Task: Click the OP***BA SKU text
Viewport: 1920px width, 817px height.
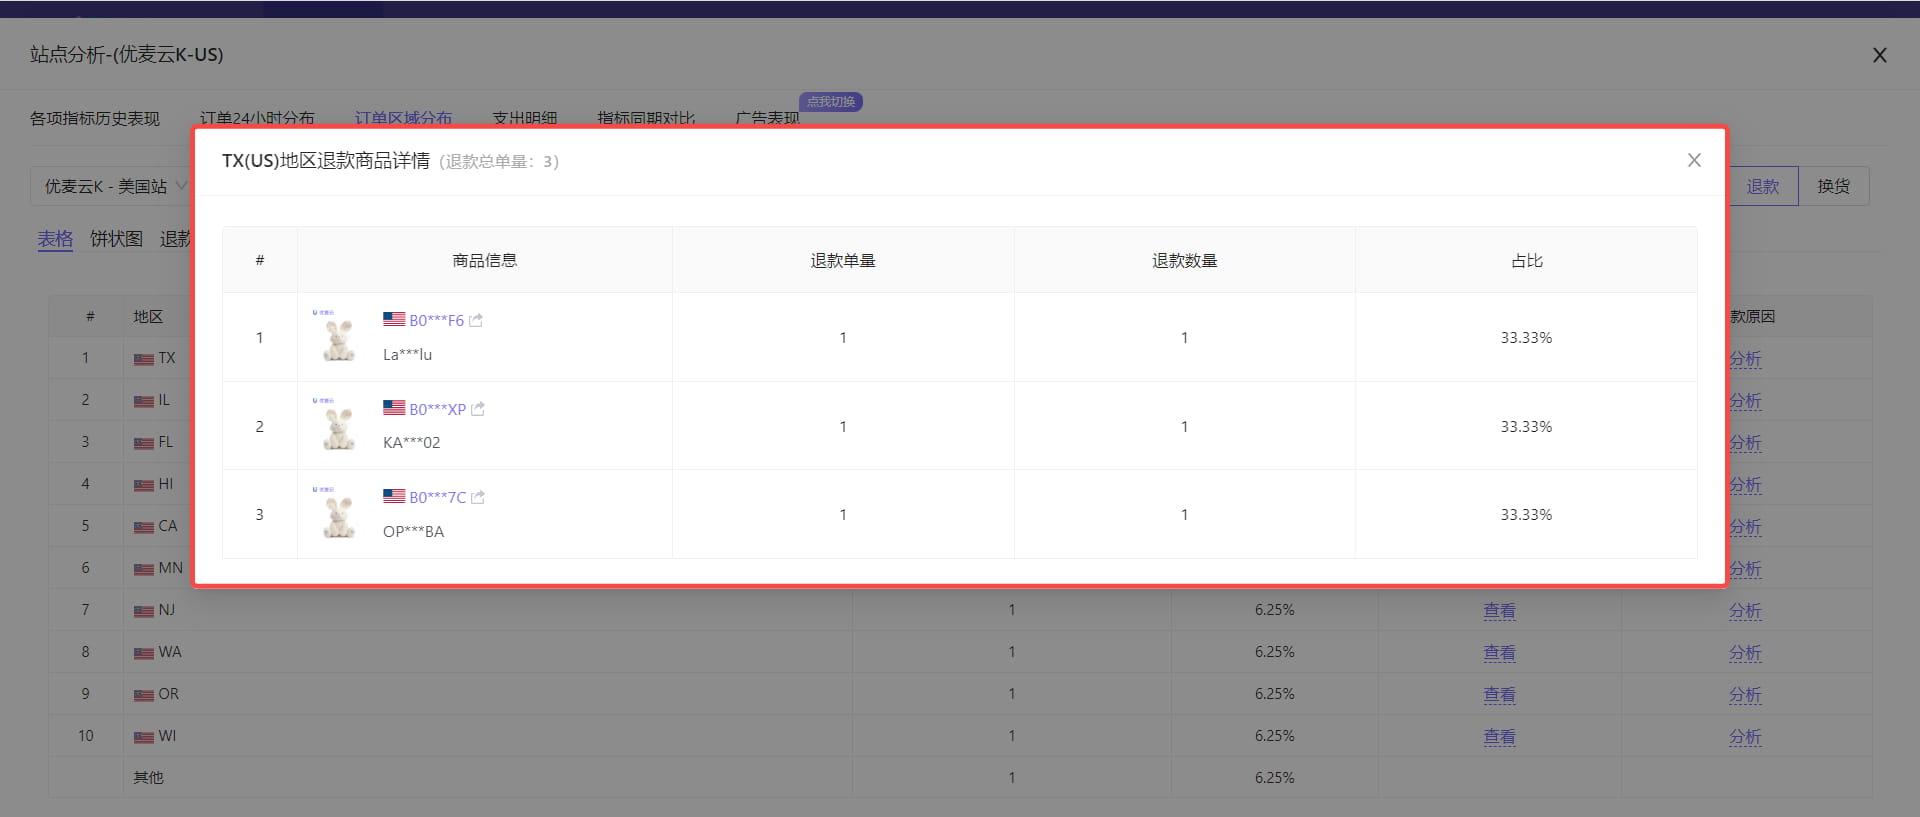Action: tap(413, 531)
